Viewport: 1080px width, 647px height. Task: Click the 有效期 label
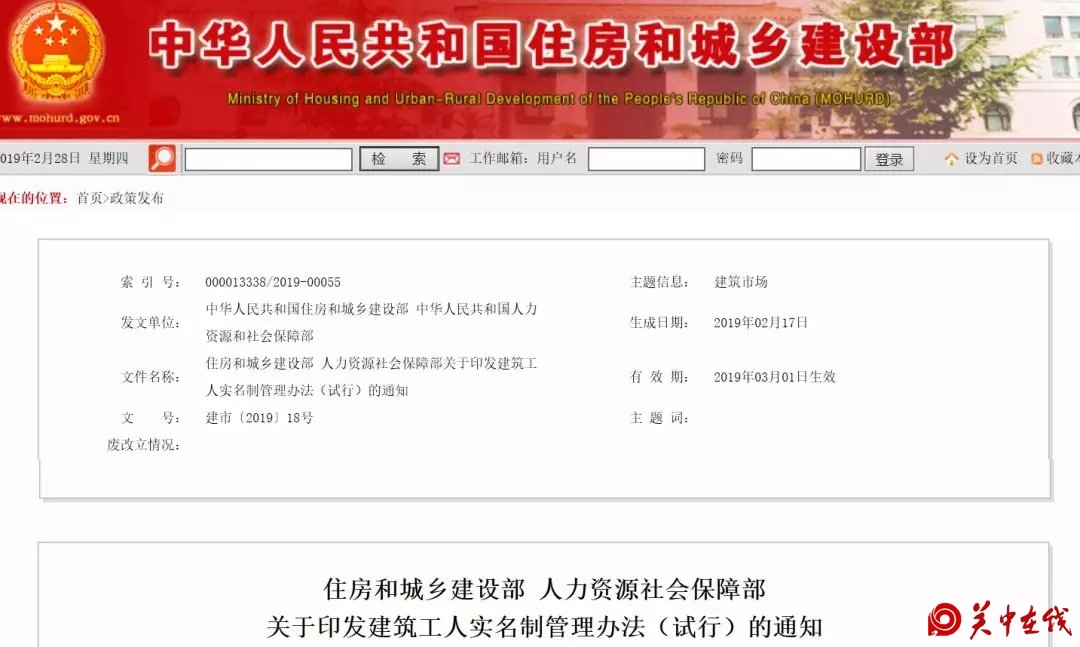pos(658,377)
